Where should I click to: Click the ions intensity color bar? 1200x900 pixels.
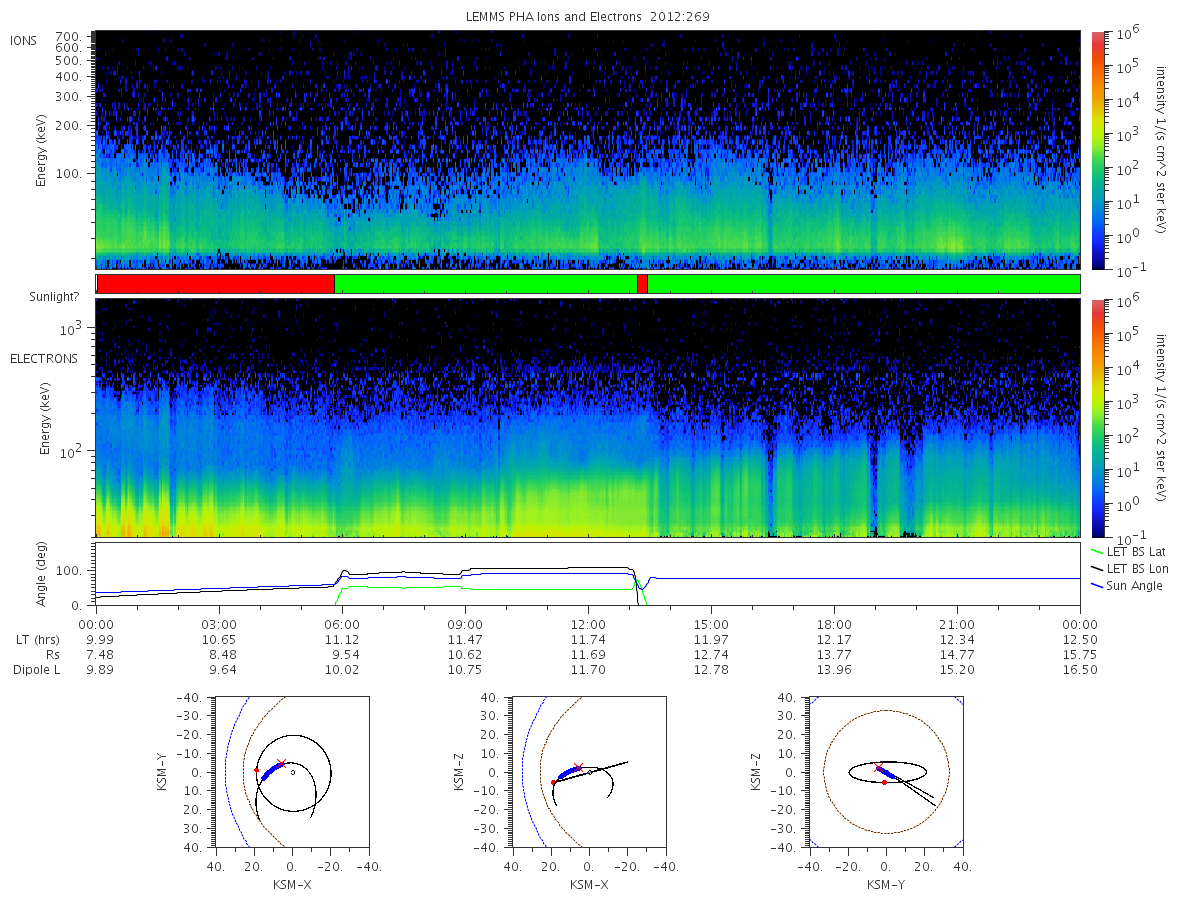1097,150
